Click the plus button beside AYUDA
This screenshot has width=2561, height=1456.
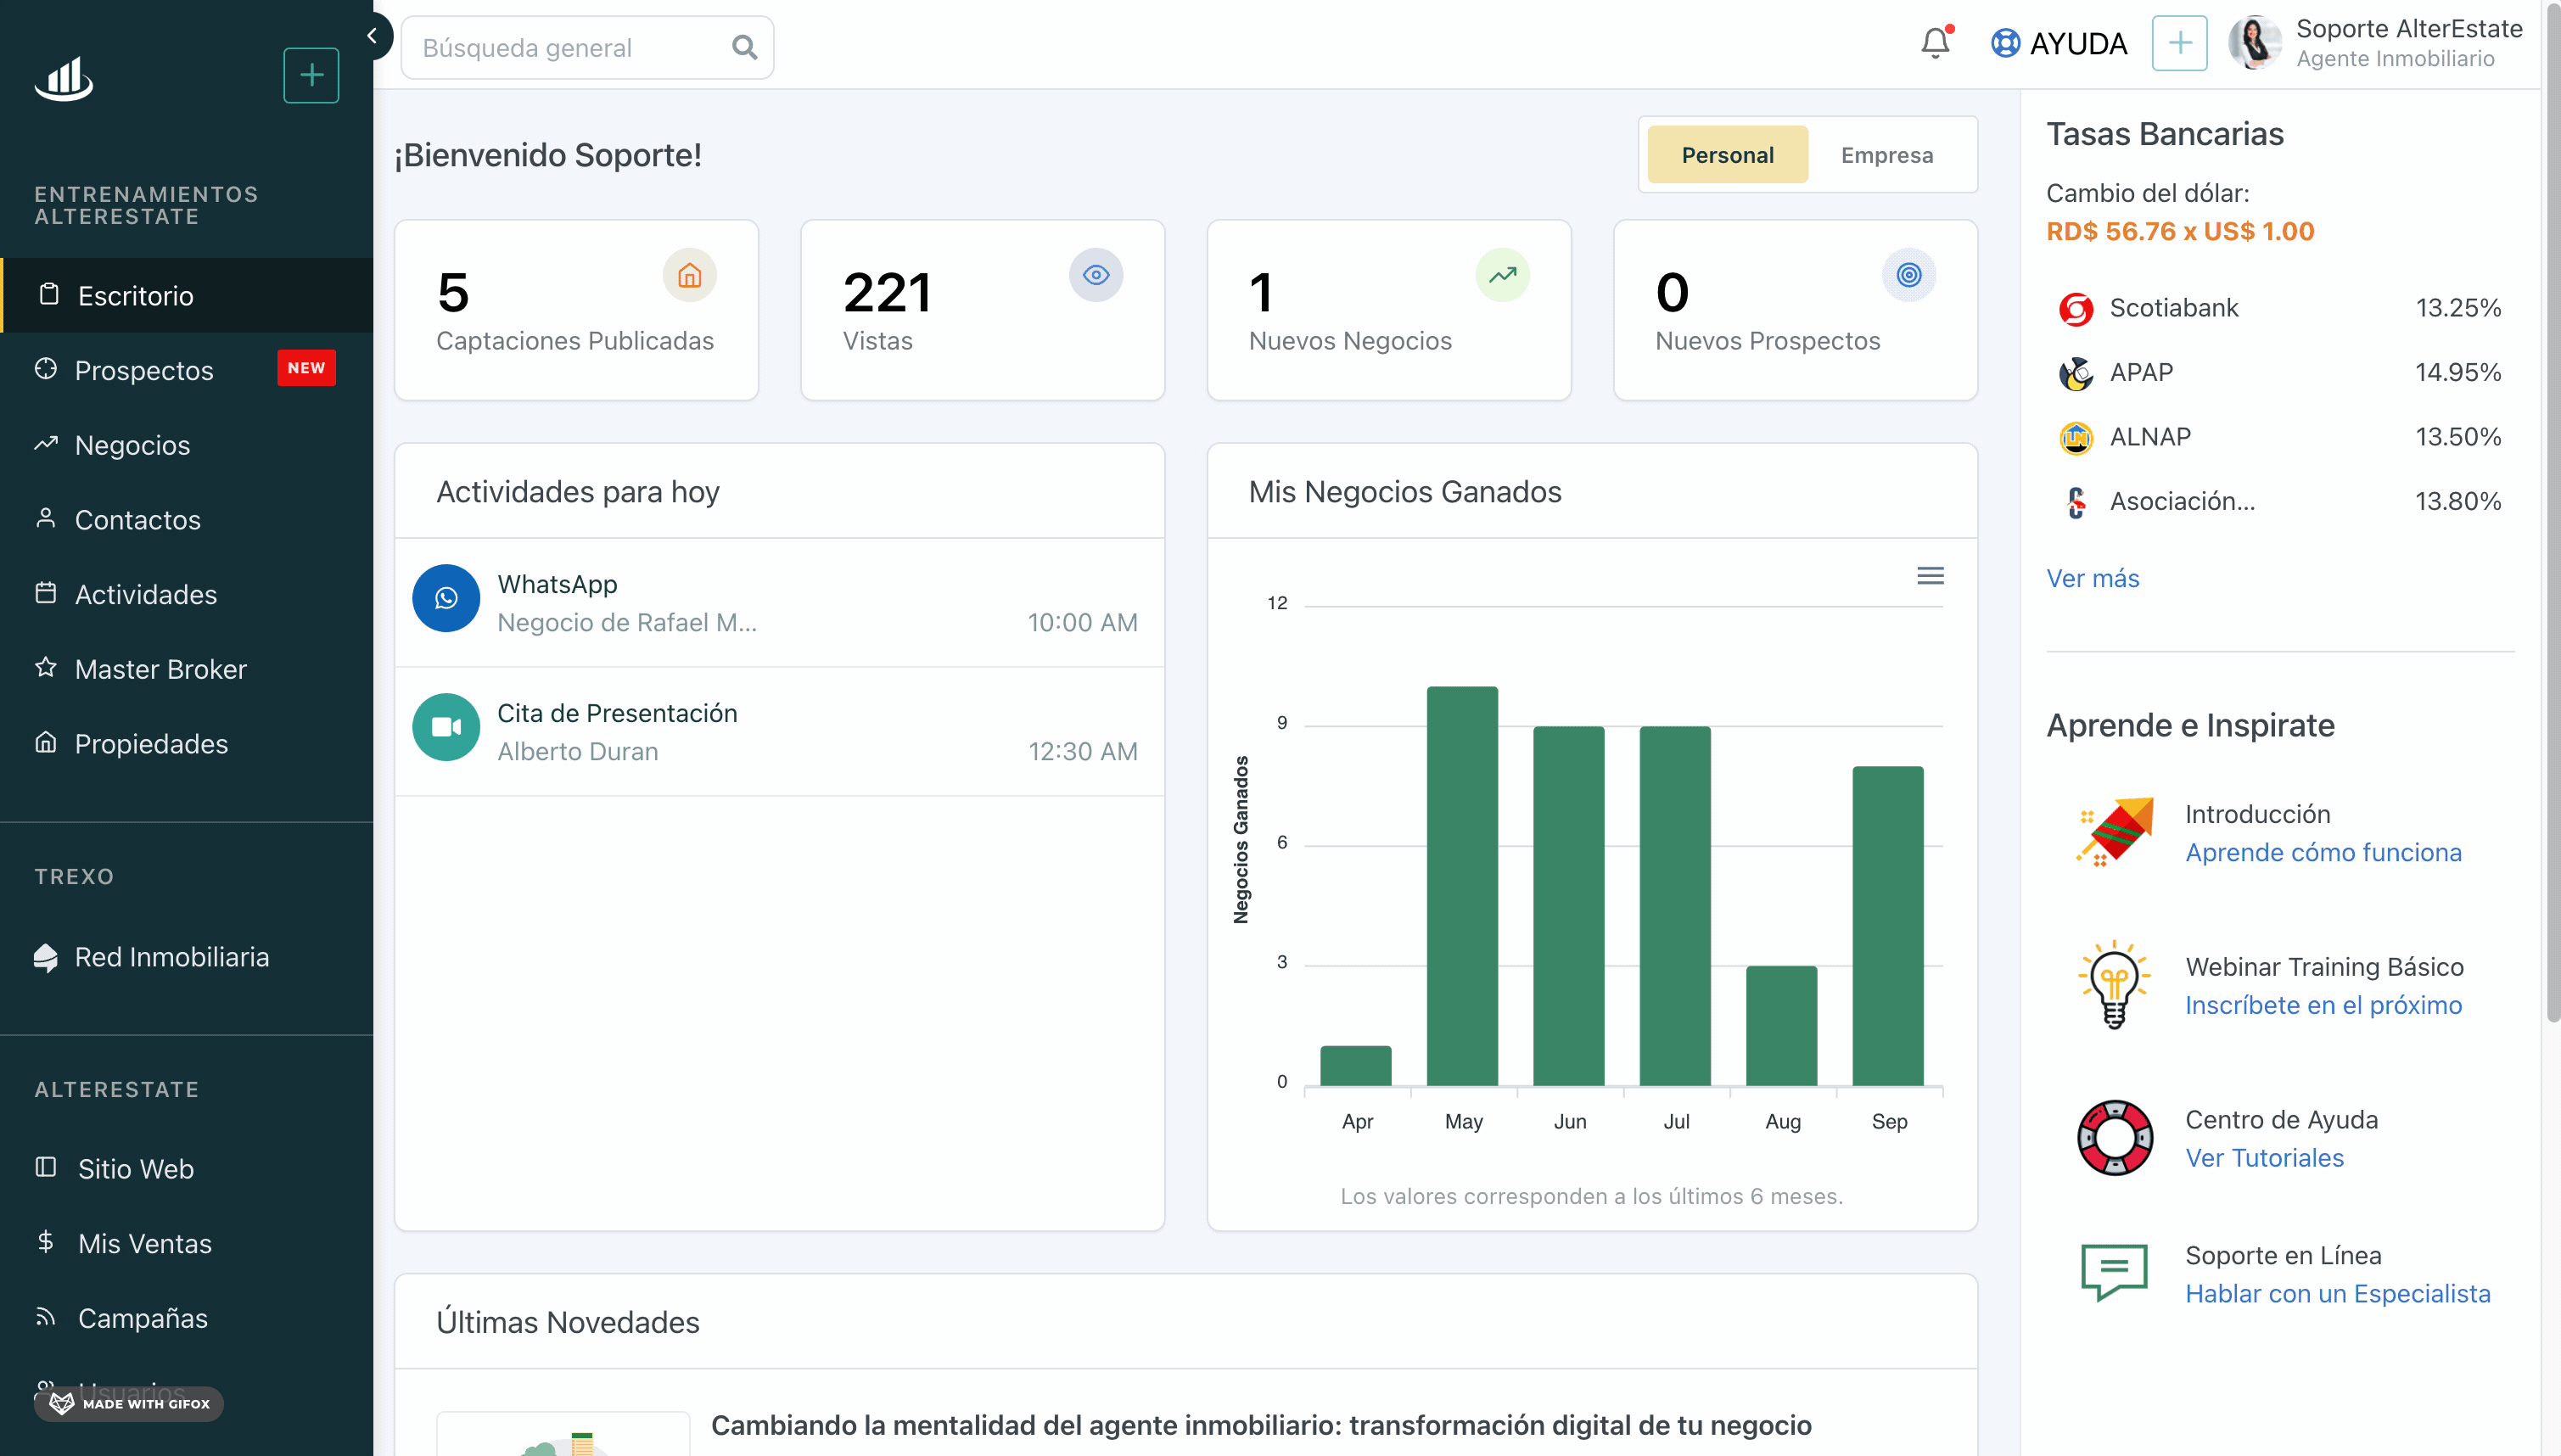(2179, 43)
